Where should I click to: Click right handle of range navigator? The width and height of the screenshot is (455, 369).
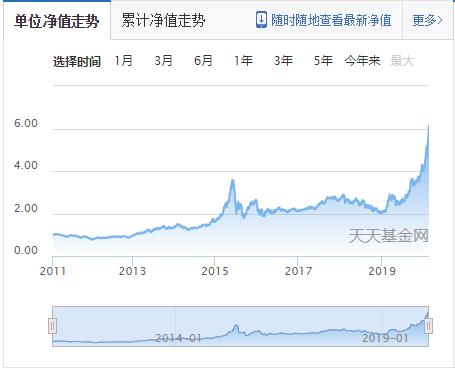(428, 326)
